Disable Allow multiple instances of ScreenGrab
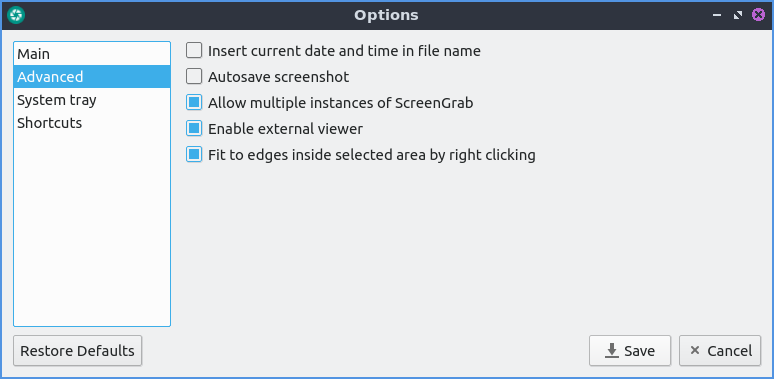The height and width of the screenshot is (379, 774). [194, 103]
